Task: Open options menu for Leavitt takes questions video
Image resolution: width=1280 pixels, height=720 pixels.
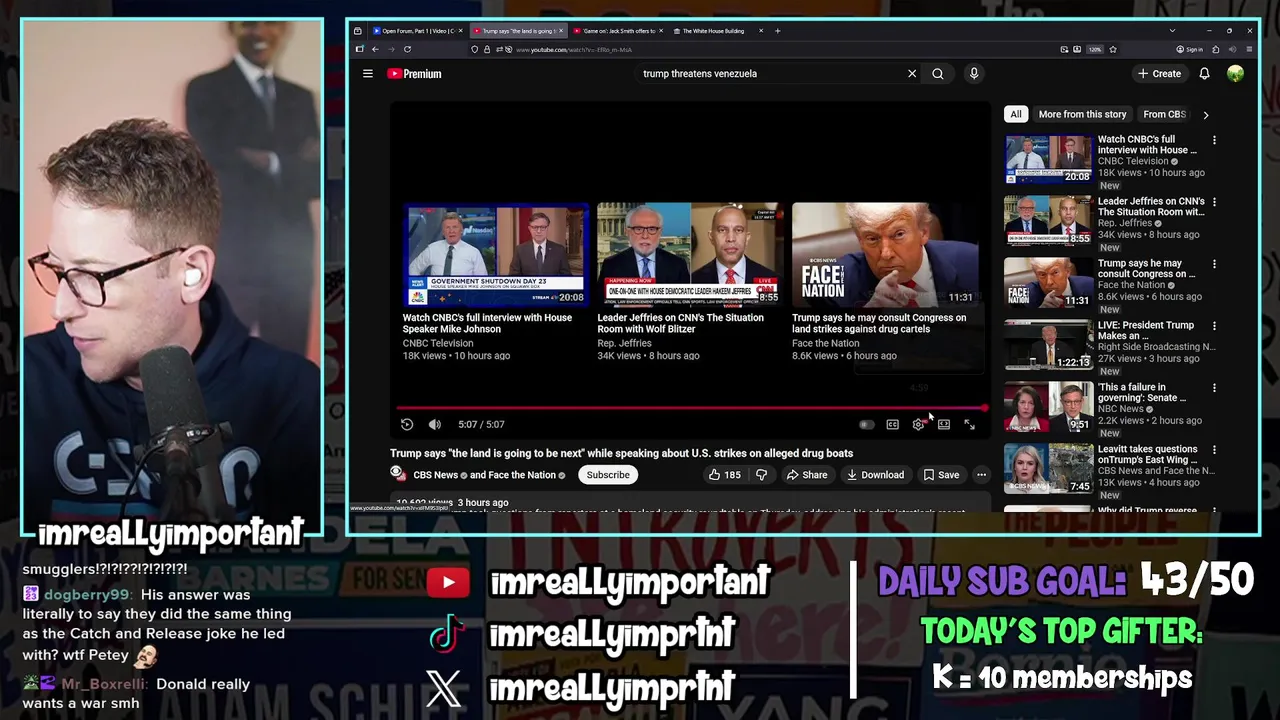Action: click(1214, 451)
